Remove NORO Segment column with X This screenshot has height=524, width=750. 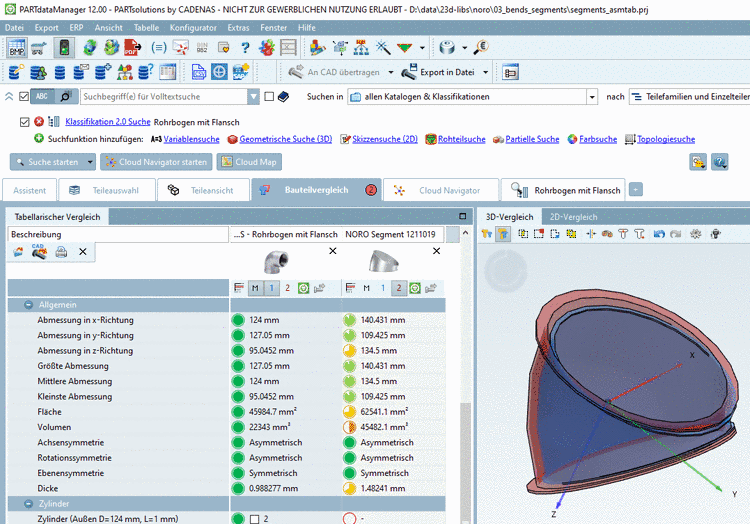pyautogui.click(x=436, y=251)
